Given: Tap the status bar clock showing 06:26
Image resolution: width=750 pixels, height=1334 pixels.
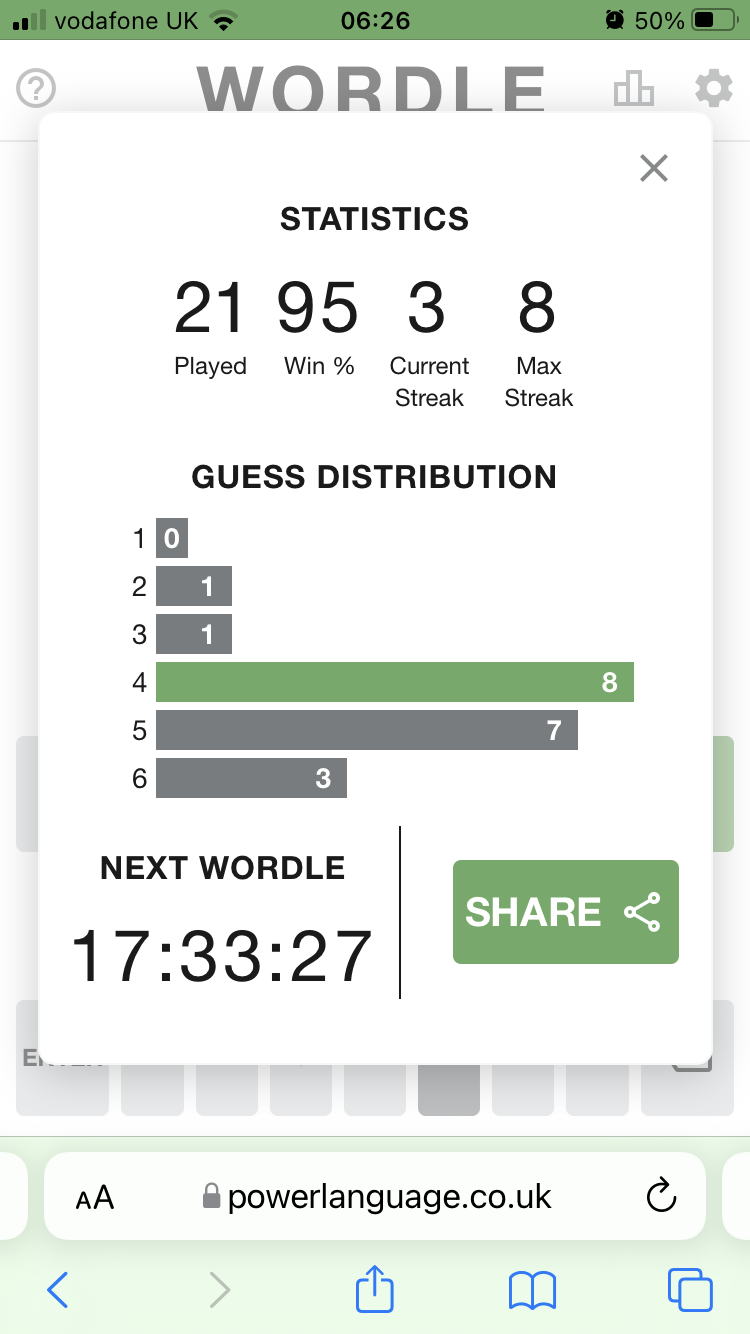Looking at the screenshot, I should (376, 20).
